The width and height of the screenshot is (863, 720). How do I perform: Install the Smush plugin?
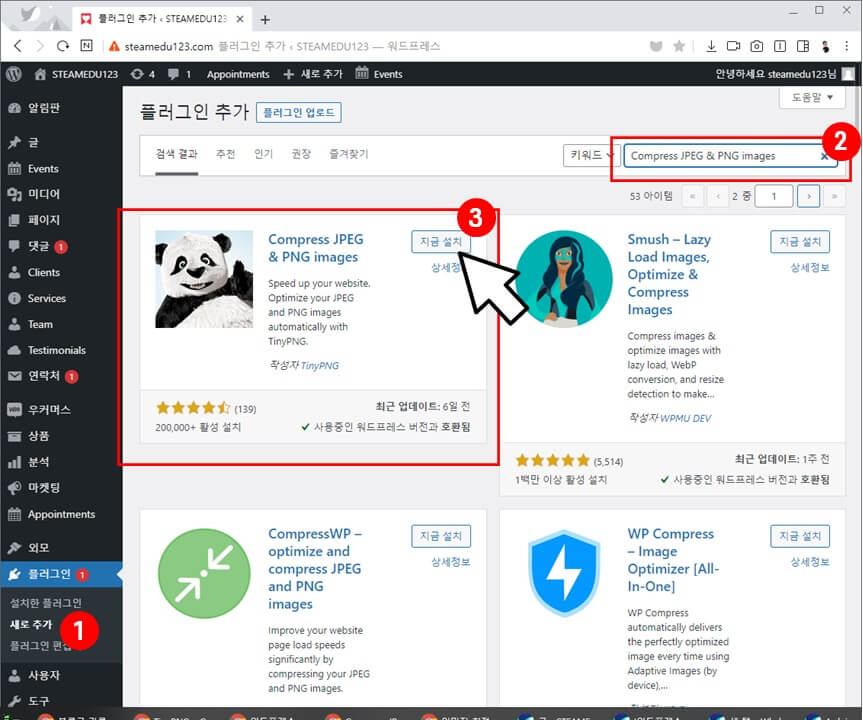coord(800,242)
